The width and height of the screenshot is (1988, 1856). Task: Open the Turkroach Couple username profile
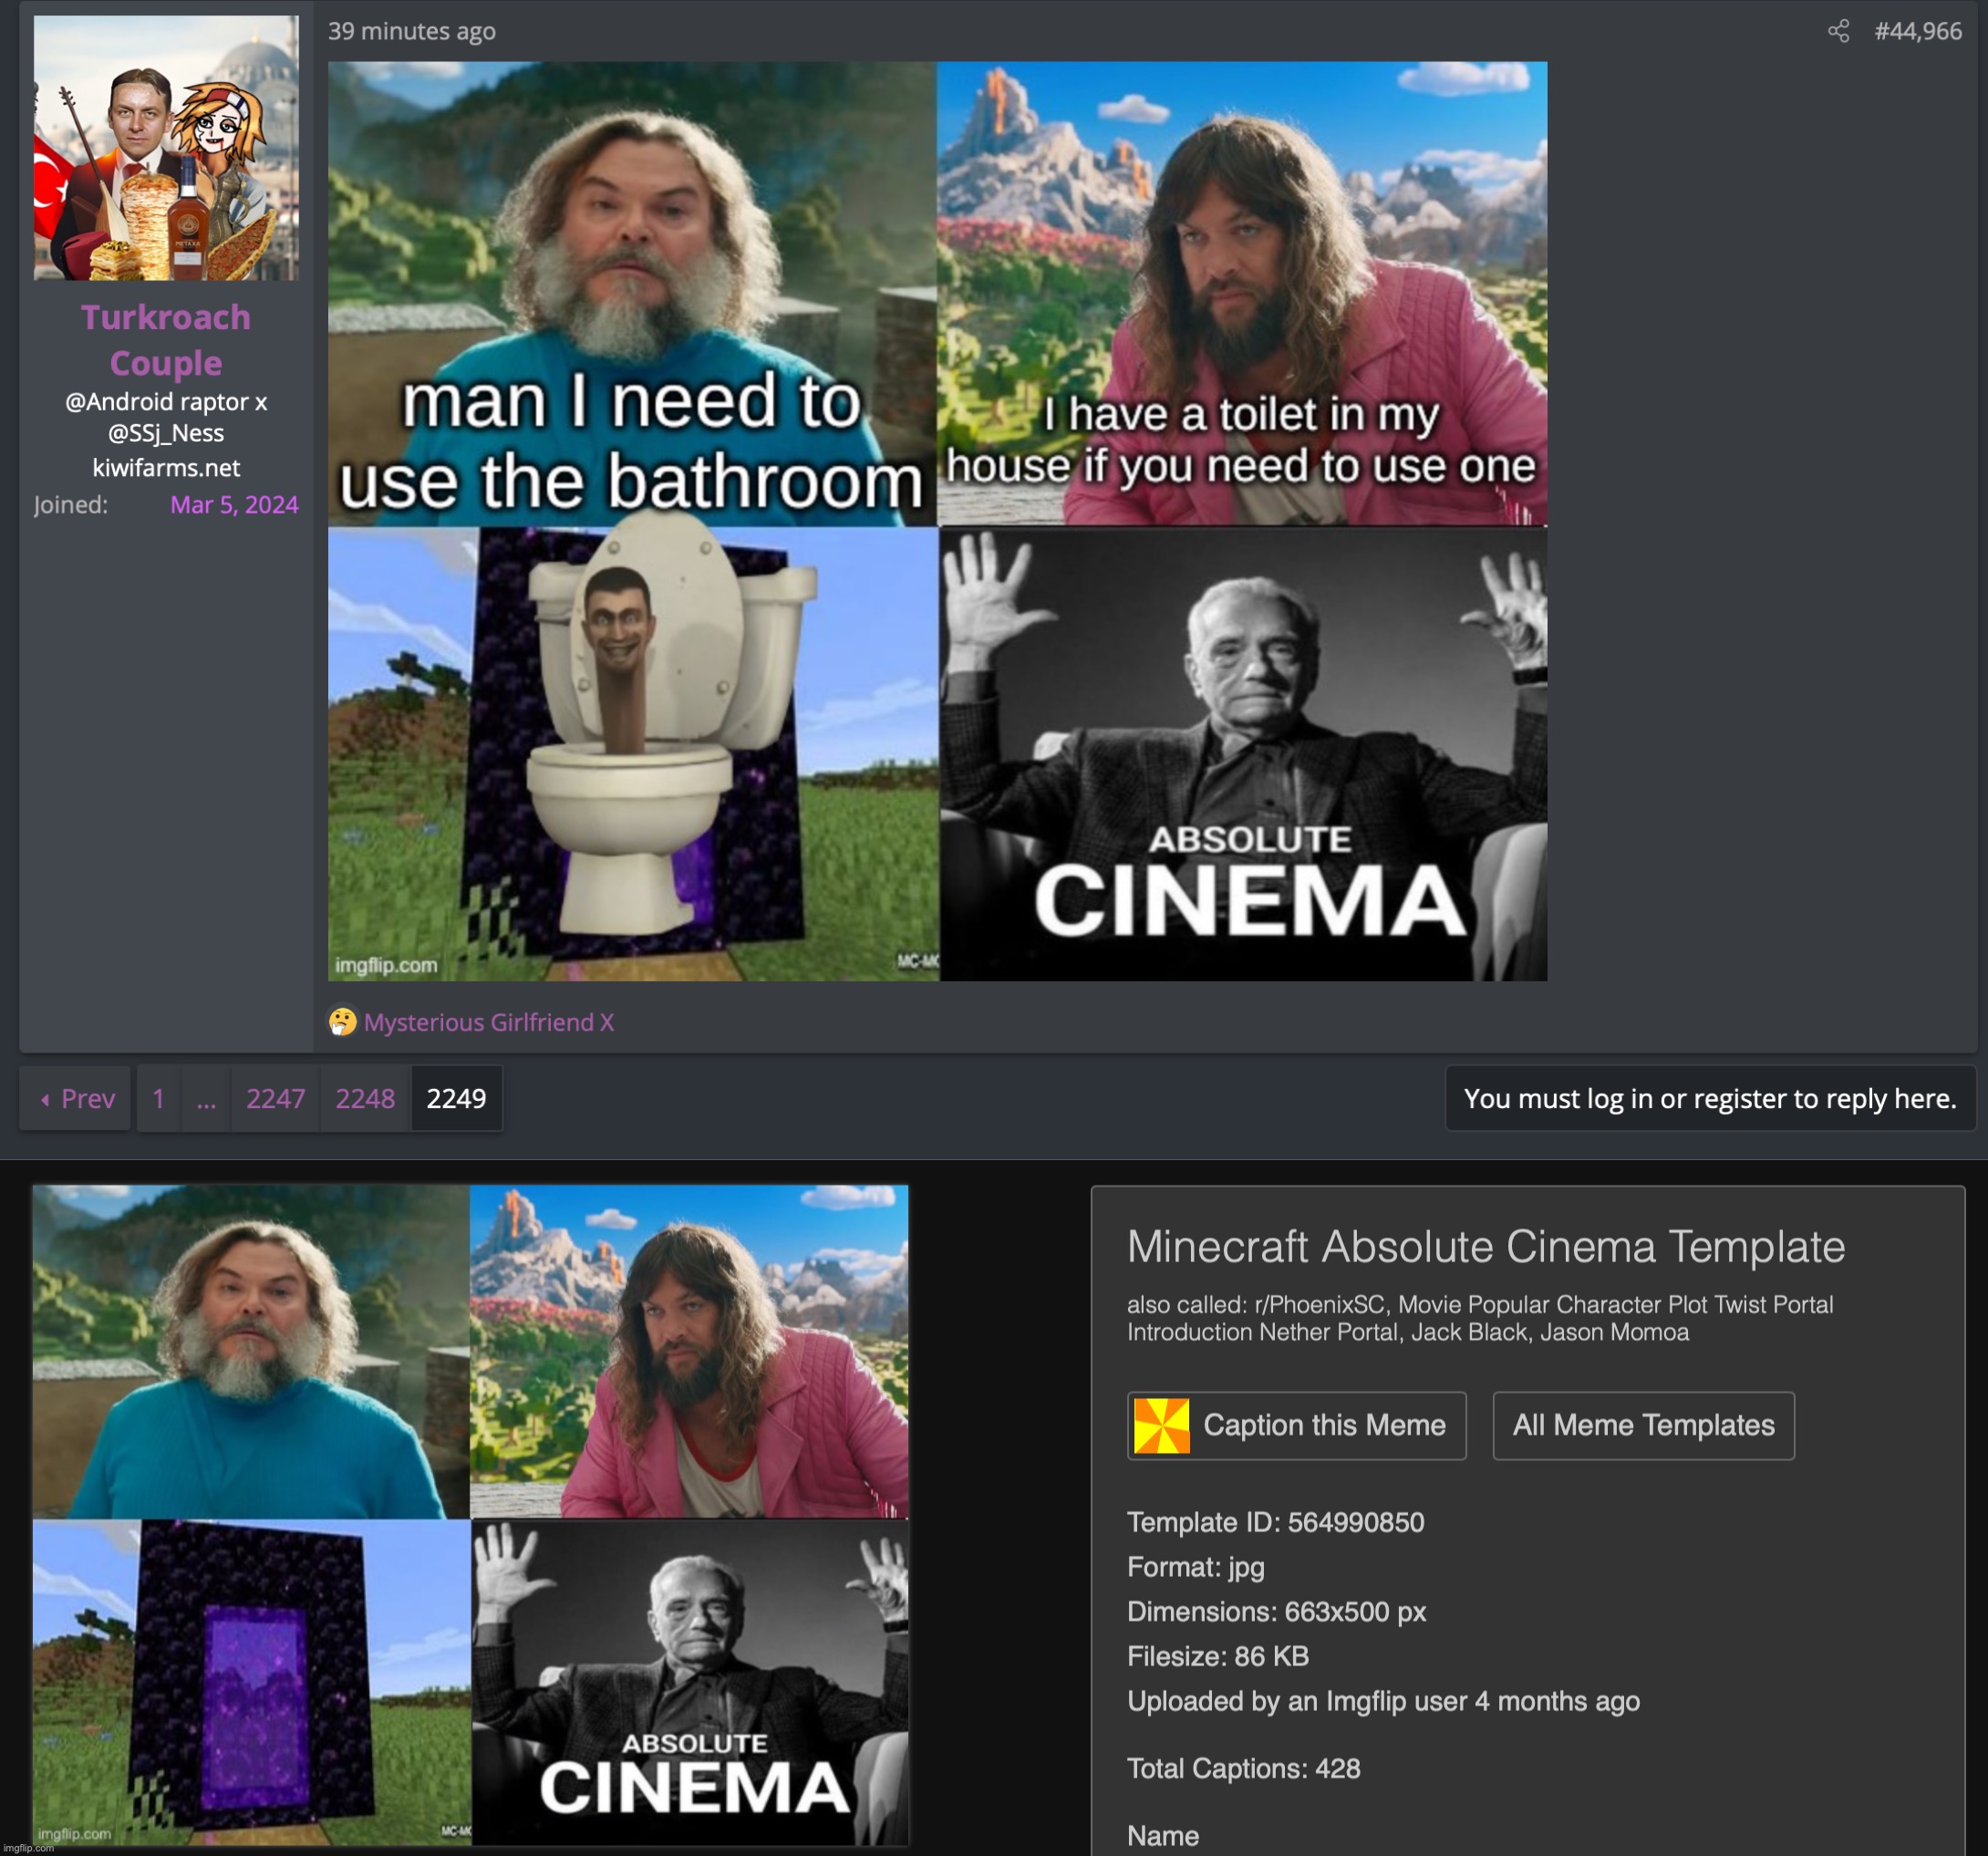click(166, 339)
